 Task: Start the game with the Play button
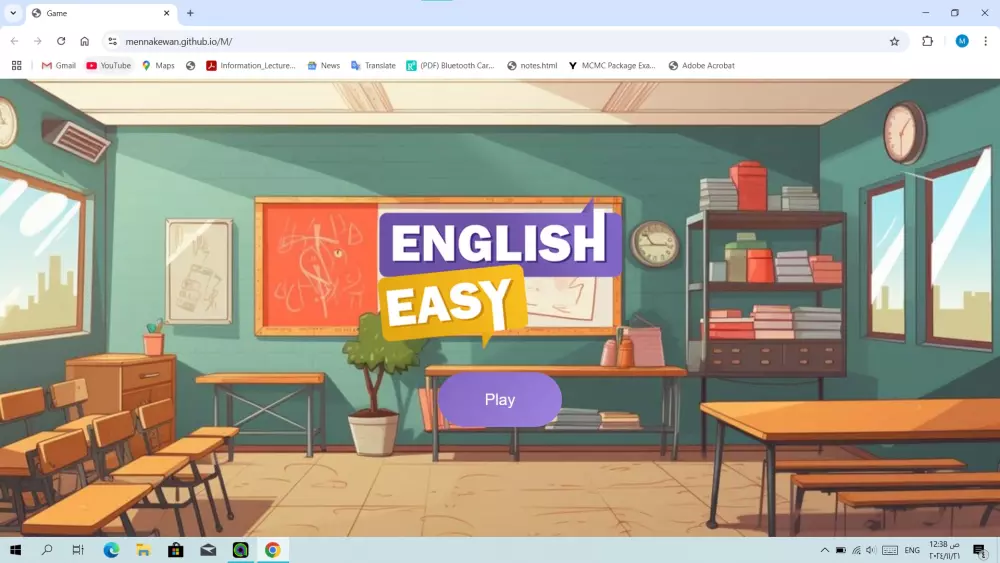pos(499,400)
